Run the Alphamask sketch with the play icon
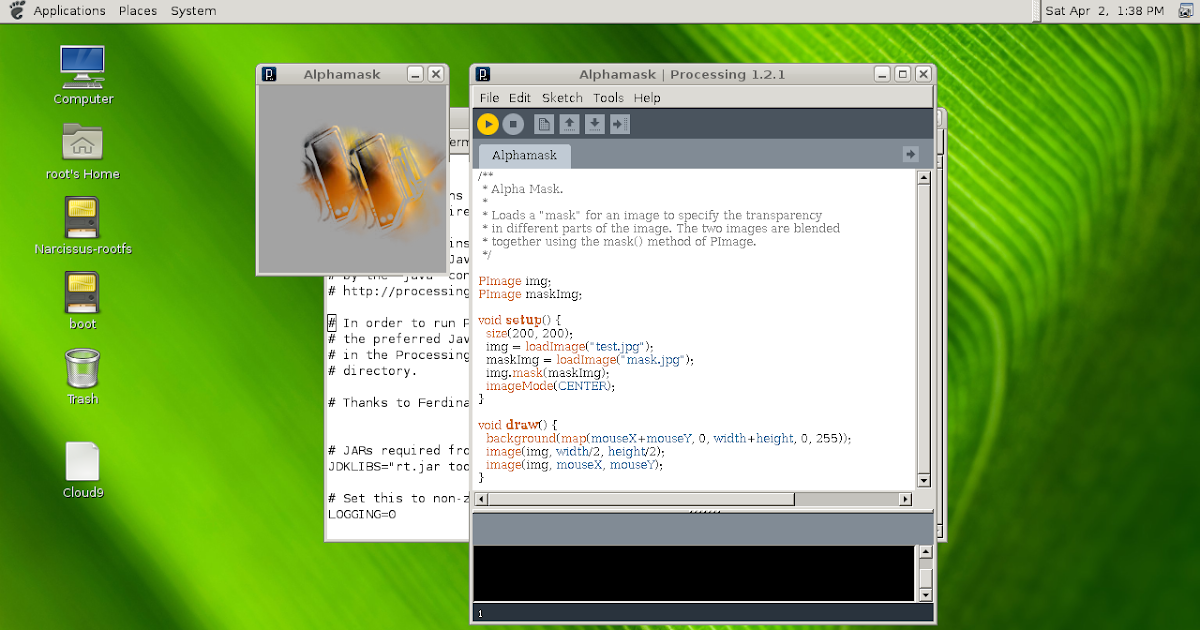This screenshot has width=1200, height=630. tap(488, 124)
